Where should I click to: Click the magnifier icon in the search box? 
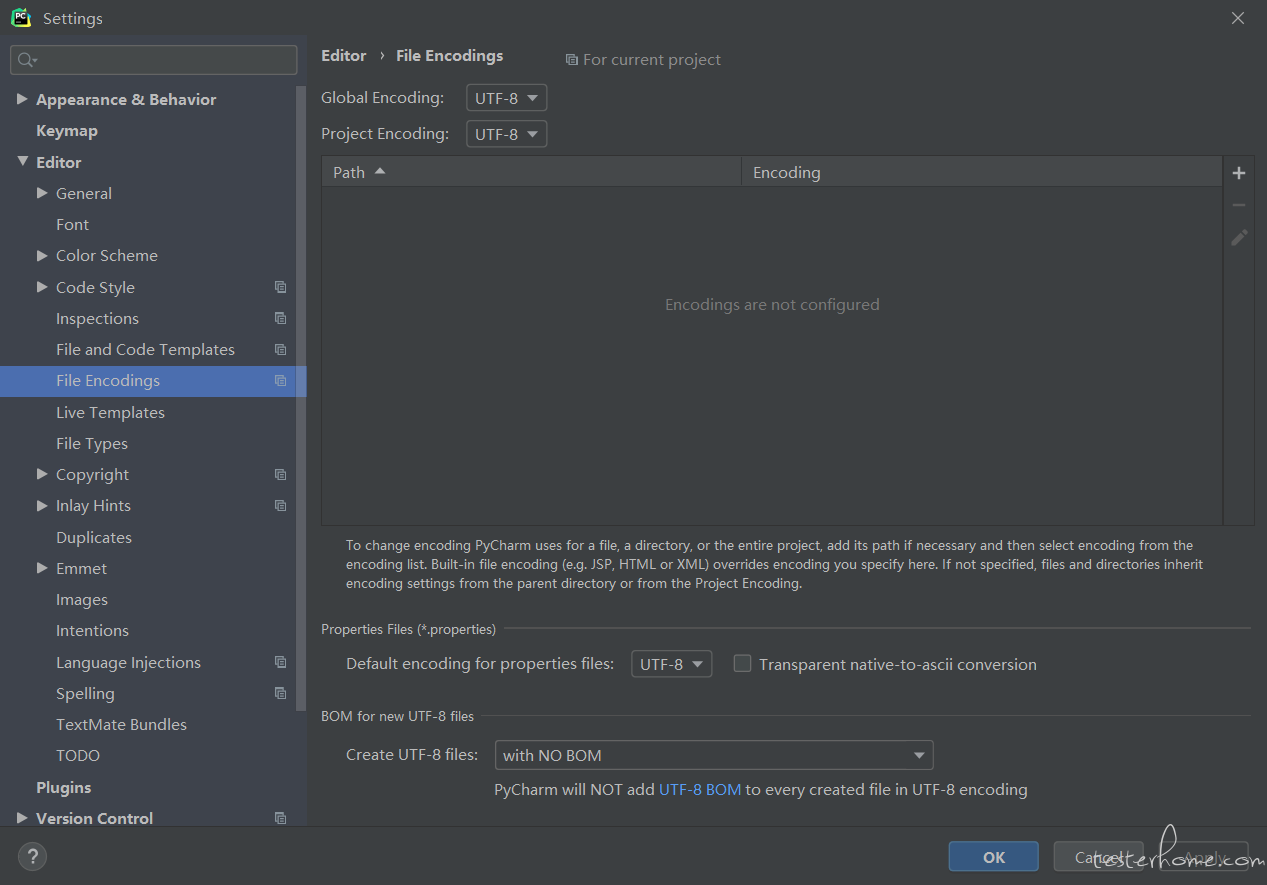pyautogui.click(x=26, y=60)
